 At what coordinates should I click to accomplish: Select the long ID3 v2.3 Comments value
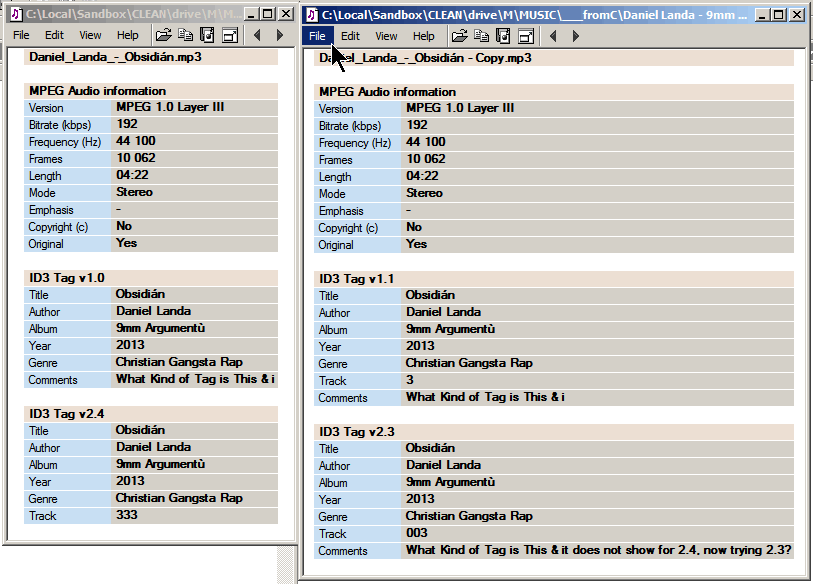tap(598, 550)
